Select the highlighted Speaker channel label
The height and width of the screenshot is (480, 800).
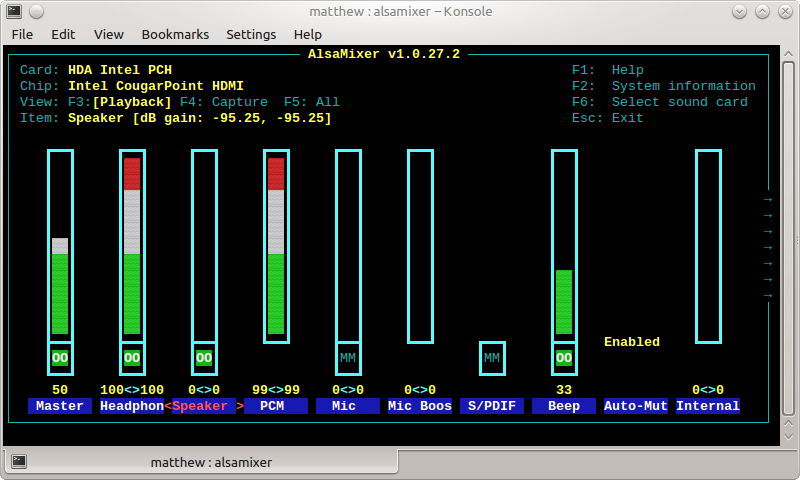pos(204,406)
